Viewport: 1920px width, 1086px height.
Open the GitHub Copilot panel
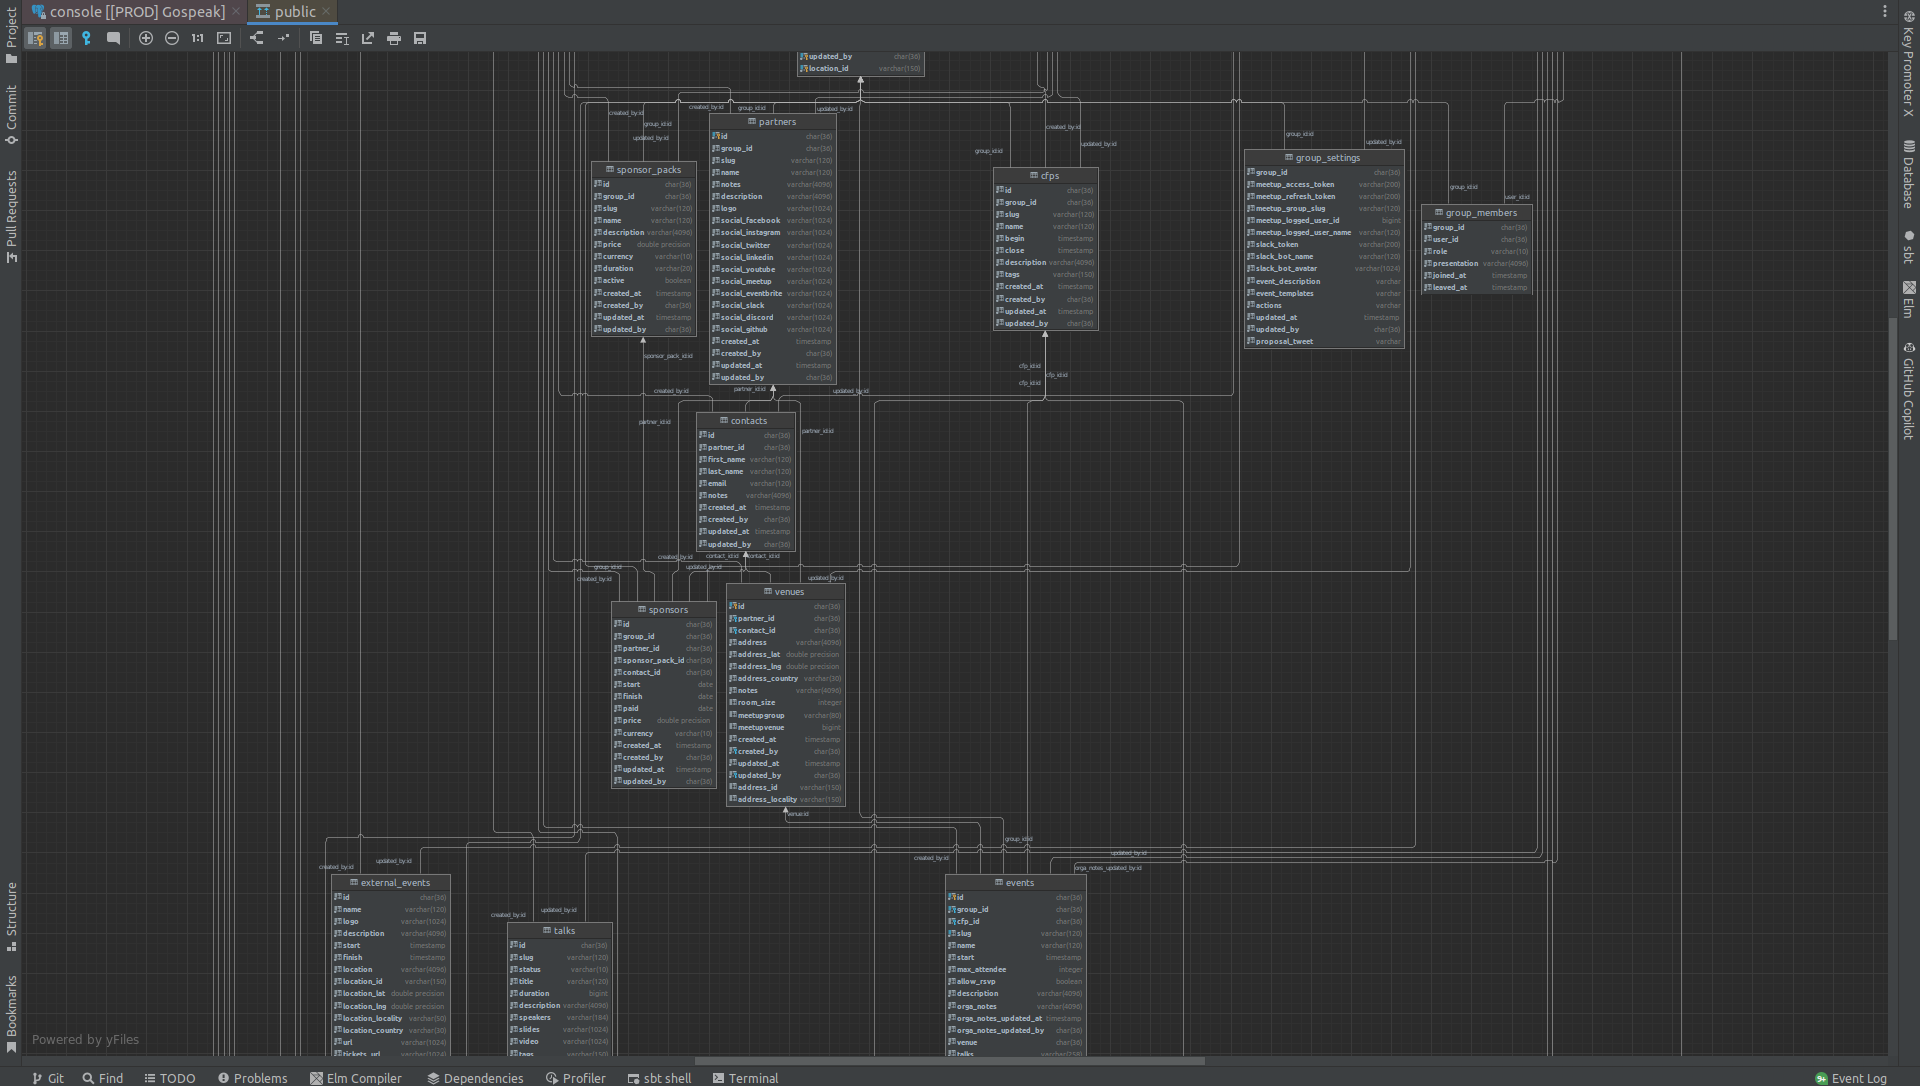[x=1908, y=392]
